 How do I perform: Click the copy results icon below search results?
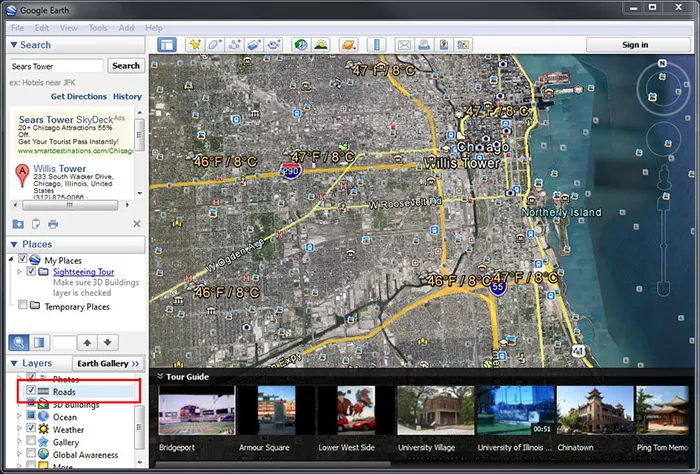(x=36, y=224)
